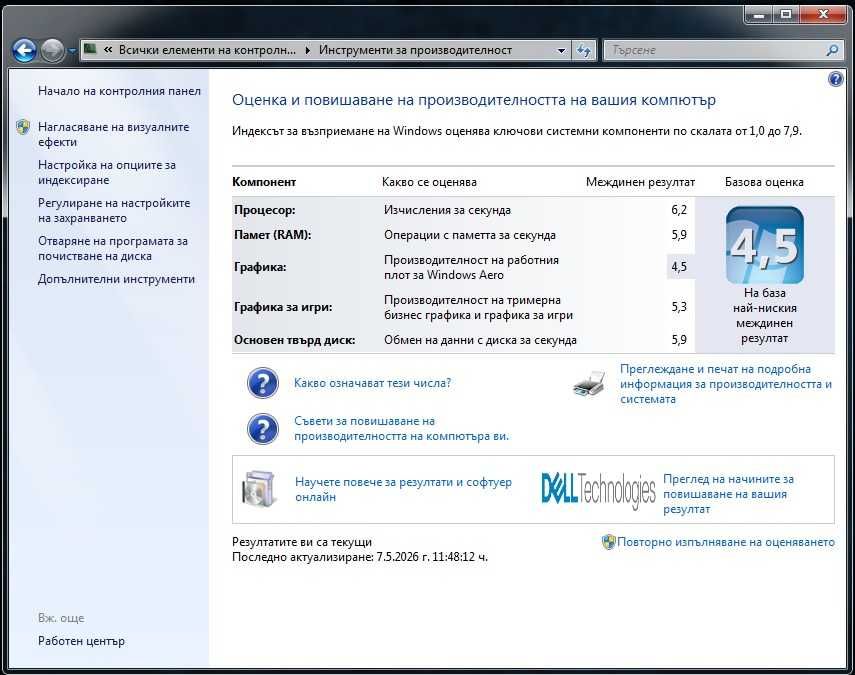Maximize the window
The width and height of the screenshot is (855, 675).
786,15
